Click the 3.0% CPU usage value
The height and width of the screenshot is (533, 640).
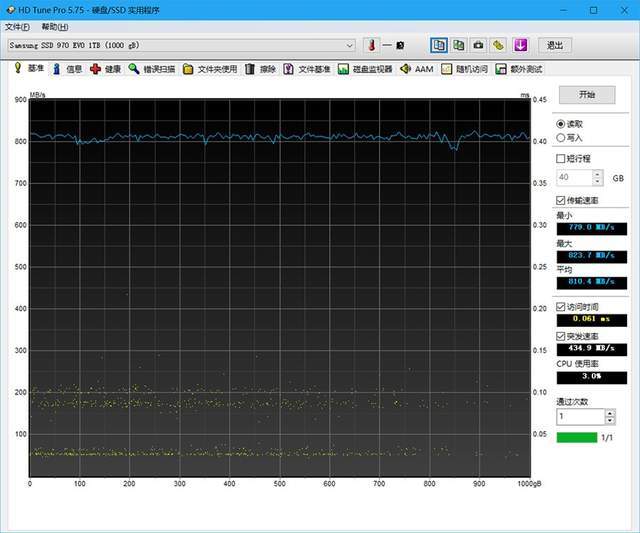[x=591, y=377]
